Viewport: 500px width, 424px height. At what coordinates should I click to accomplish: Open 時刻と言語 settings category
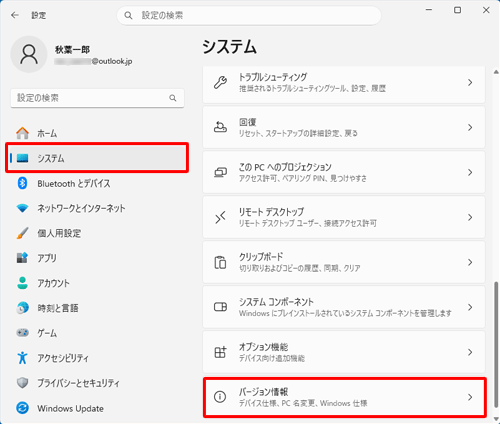pos(97,308)
